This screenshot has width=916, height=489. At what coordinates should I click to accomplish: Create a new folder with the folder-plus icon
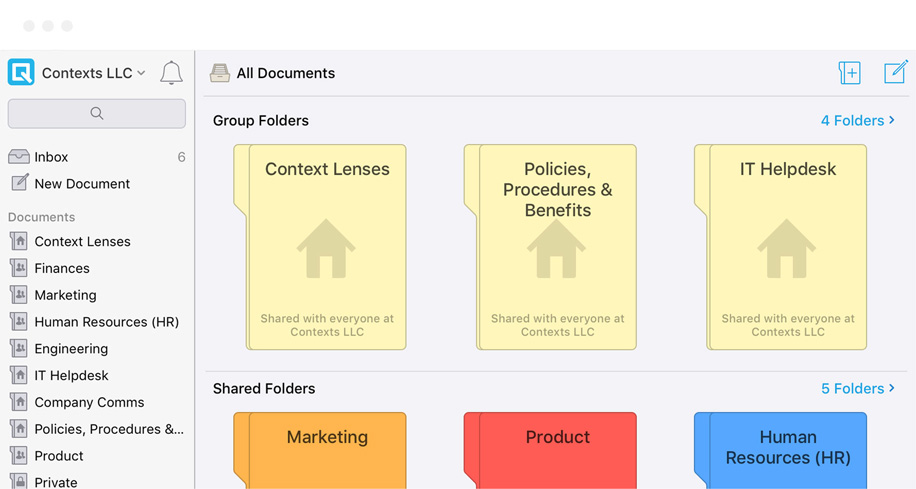(849, 73)
